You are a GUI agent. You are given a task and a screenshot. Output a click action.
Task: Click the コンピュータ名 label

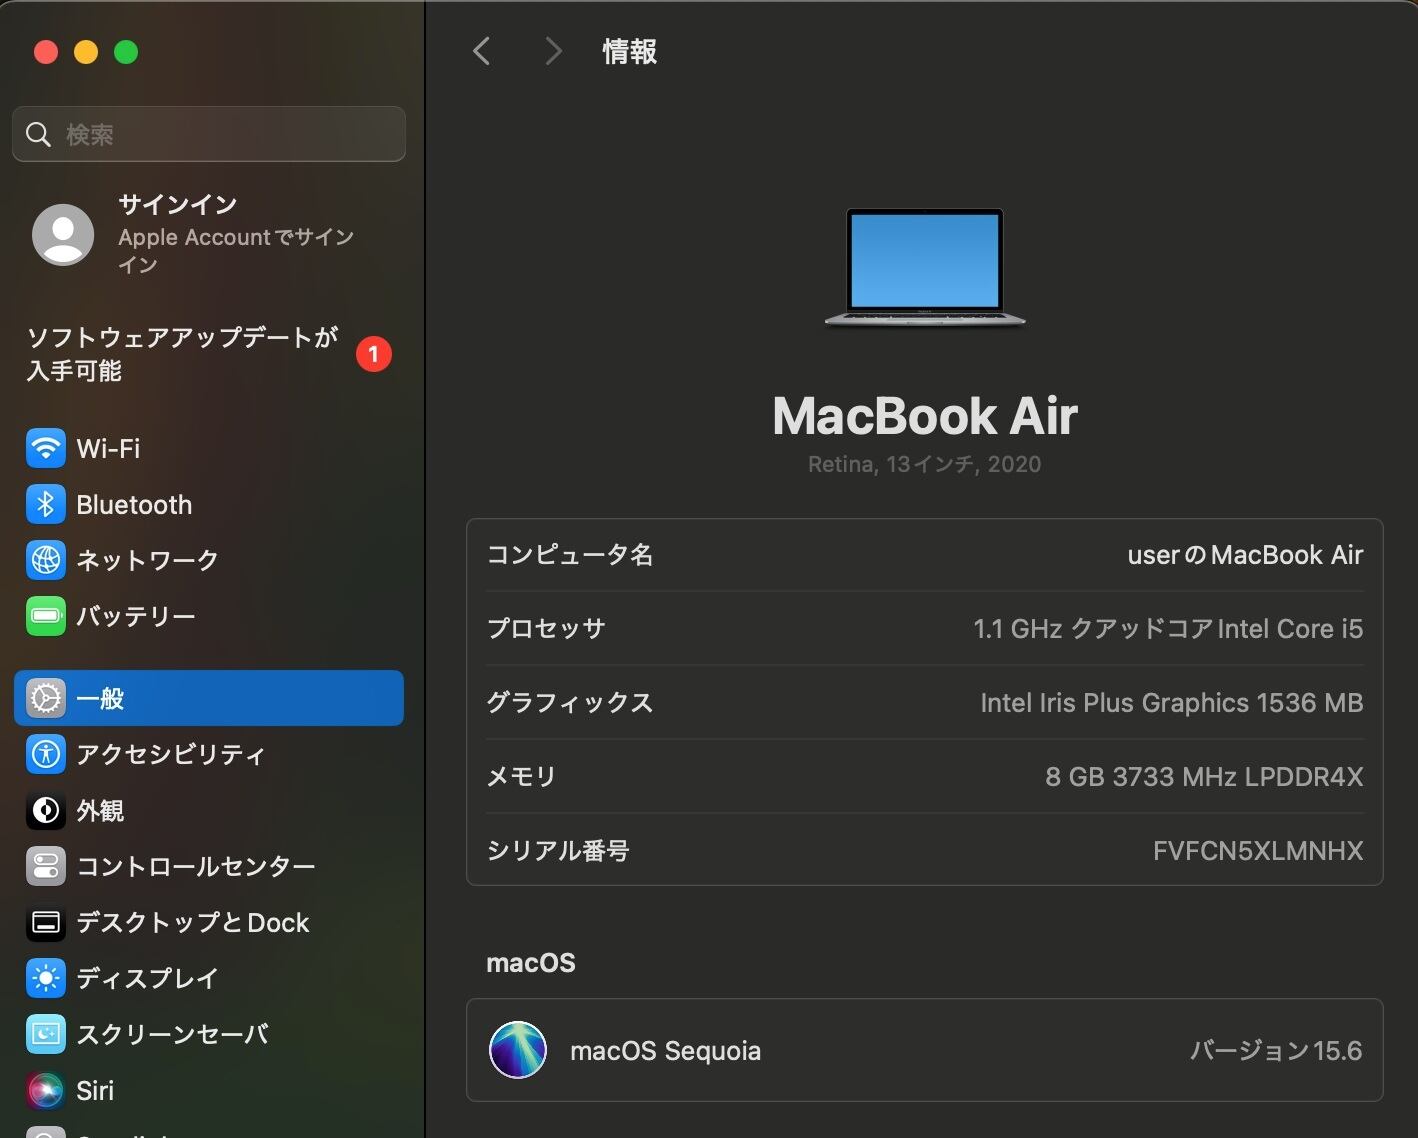tap(570, 555)
